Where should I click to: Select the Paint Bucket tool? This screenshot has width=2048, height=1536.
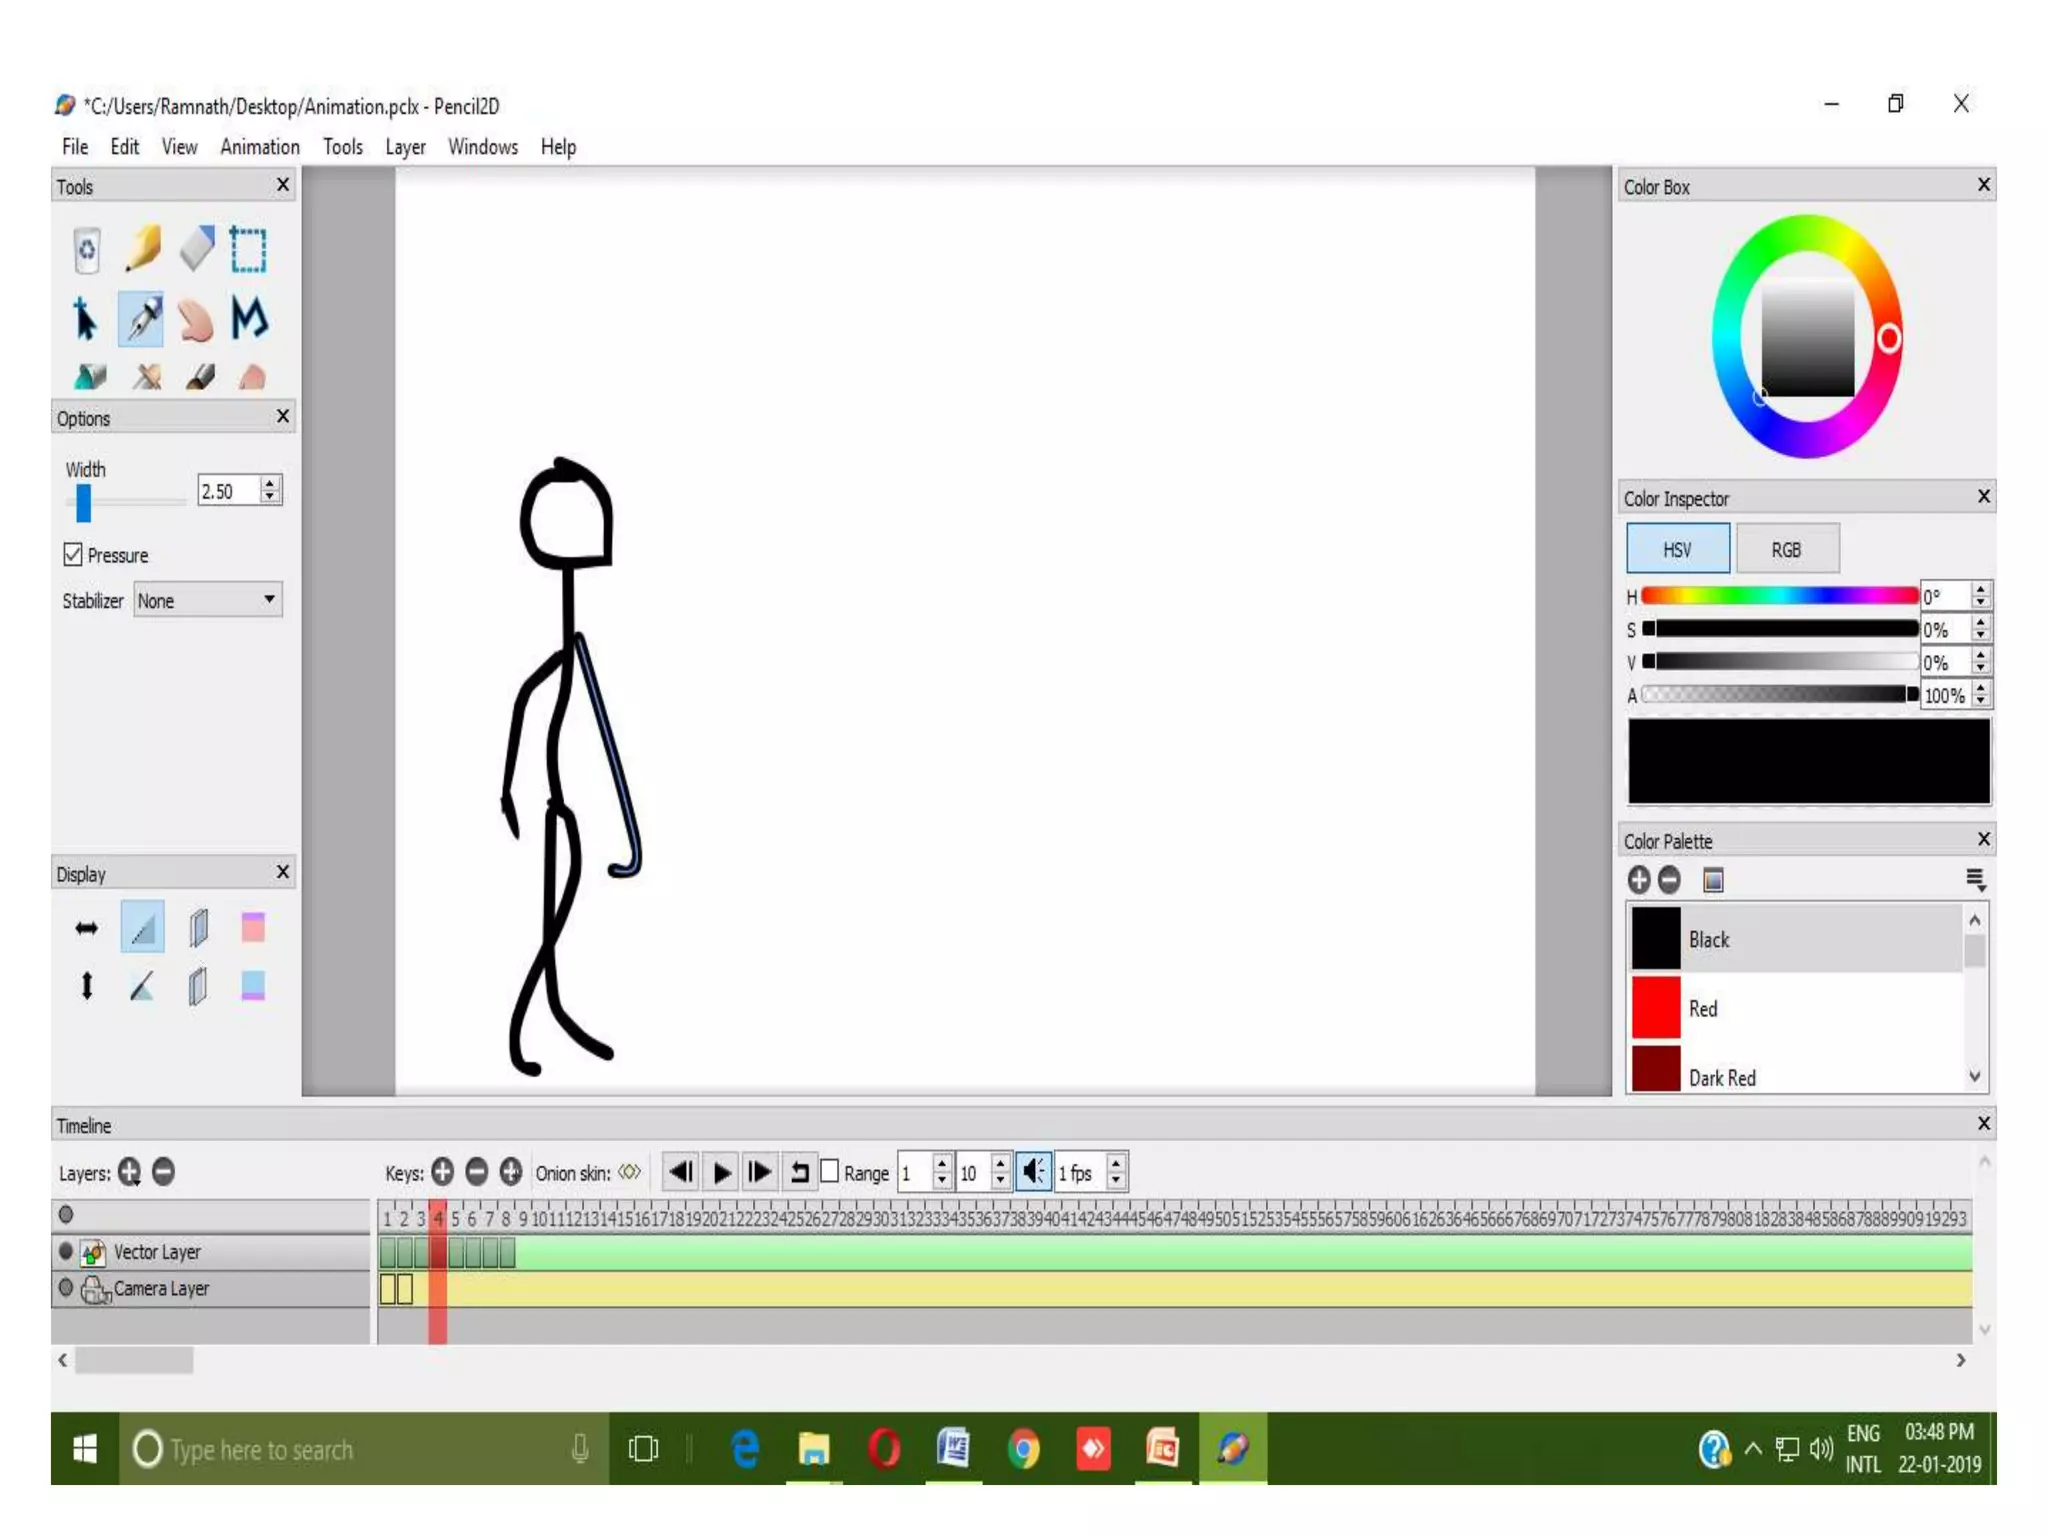[x=90, y=376]
